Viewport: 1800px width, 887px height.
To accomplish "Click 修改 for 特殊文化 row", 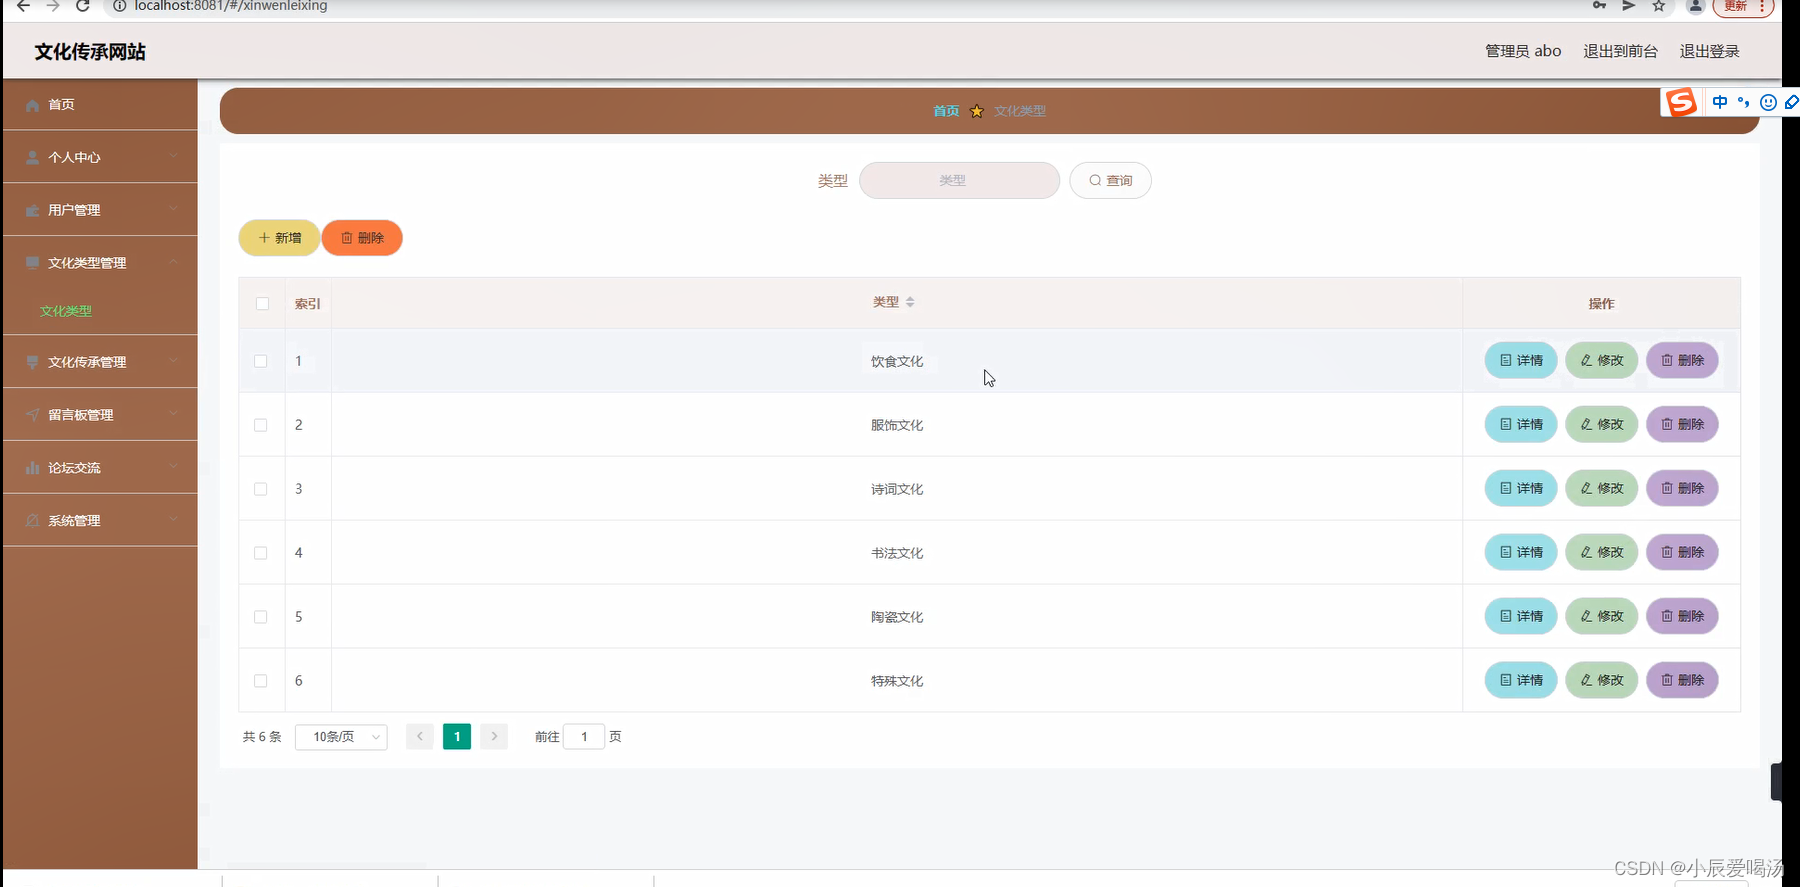I will [1602, 680].
